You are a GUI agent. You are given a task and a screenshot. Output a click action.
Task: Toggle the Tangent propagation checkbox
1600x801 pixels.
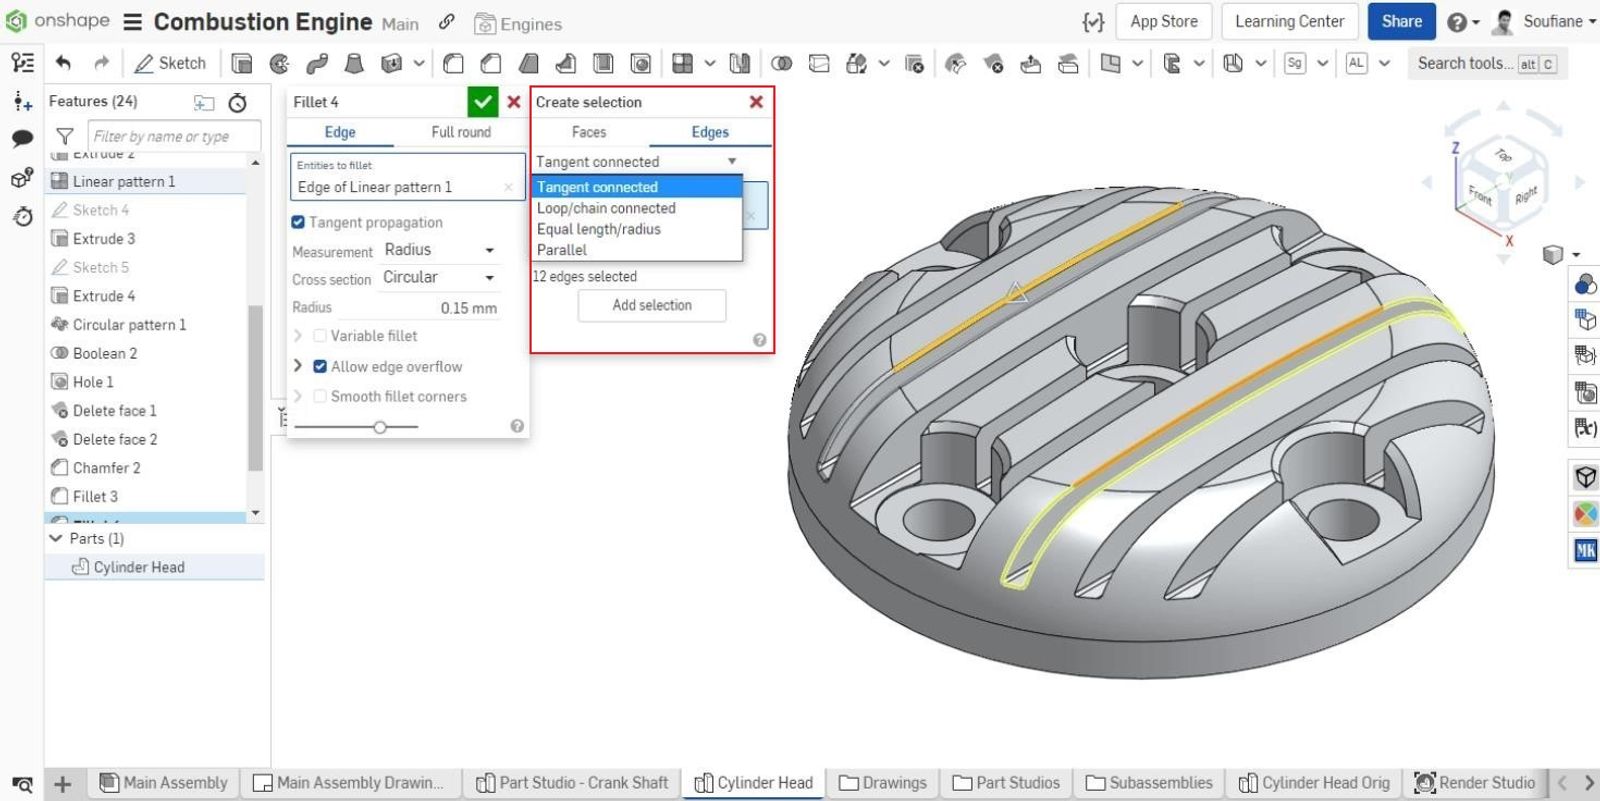[298, 222]
